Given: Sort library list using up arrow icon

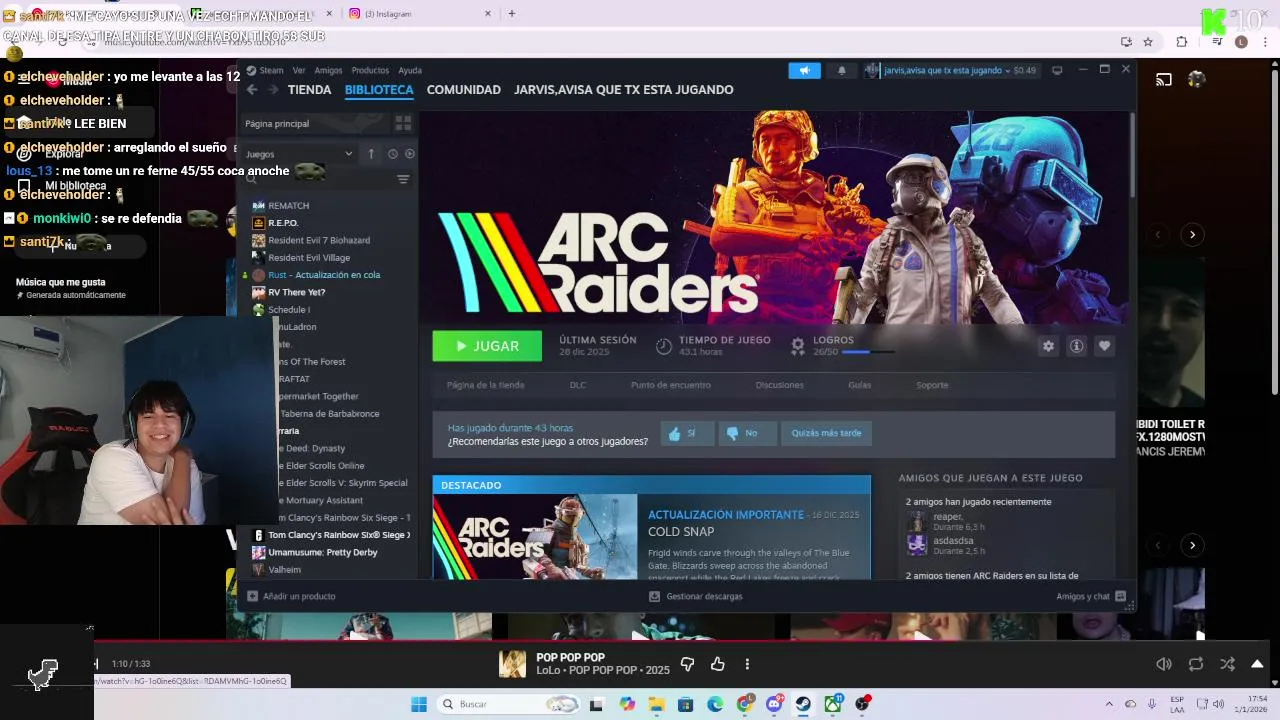Looking at the screenshot, I should 371,154.
